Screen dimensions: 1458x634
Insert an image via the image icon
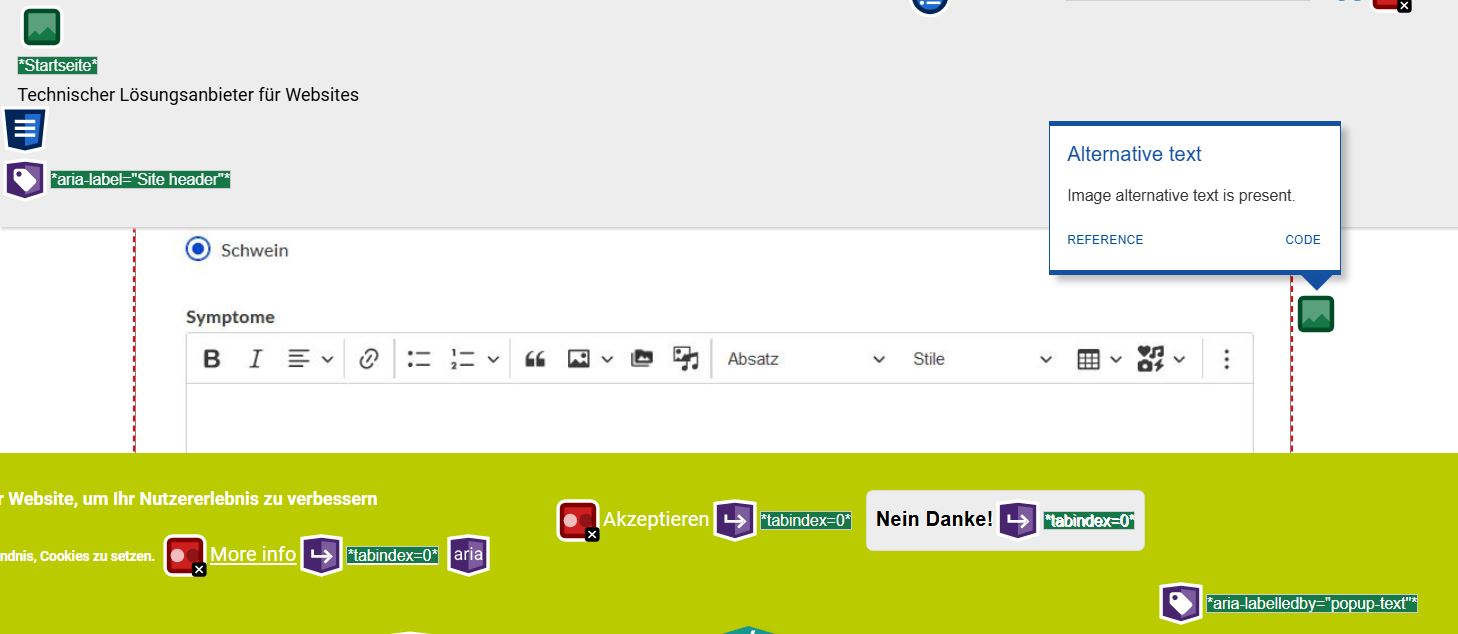[x=581, y=358]
